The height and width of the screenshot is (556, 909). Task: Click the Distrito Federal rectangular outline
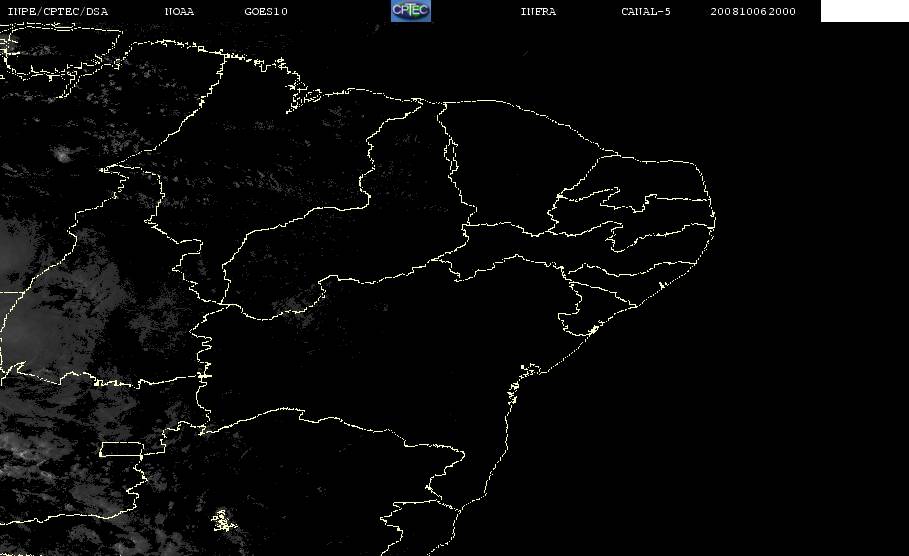tap(121, 449)
